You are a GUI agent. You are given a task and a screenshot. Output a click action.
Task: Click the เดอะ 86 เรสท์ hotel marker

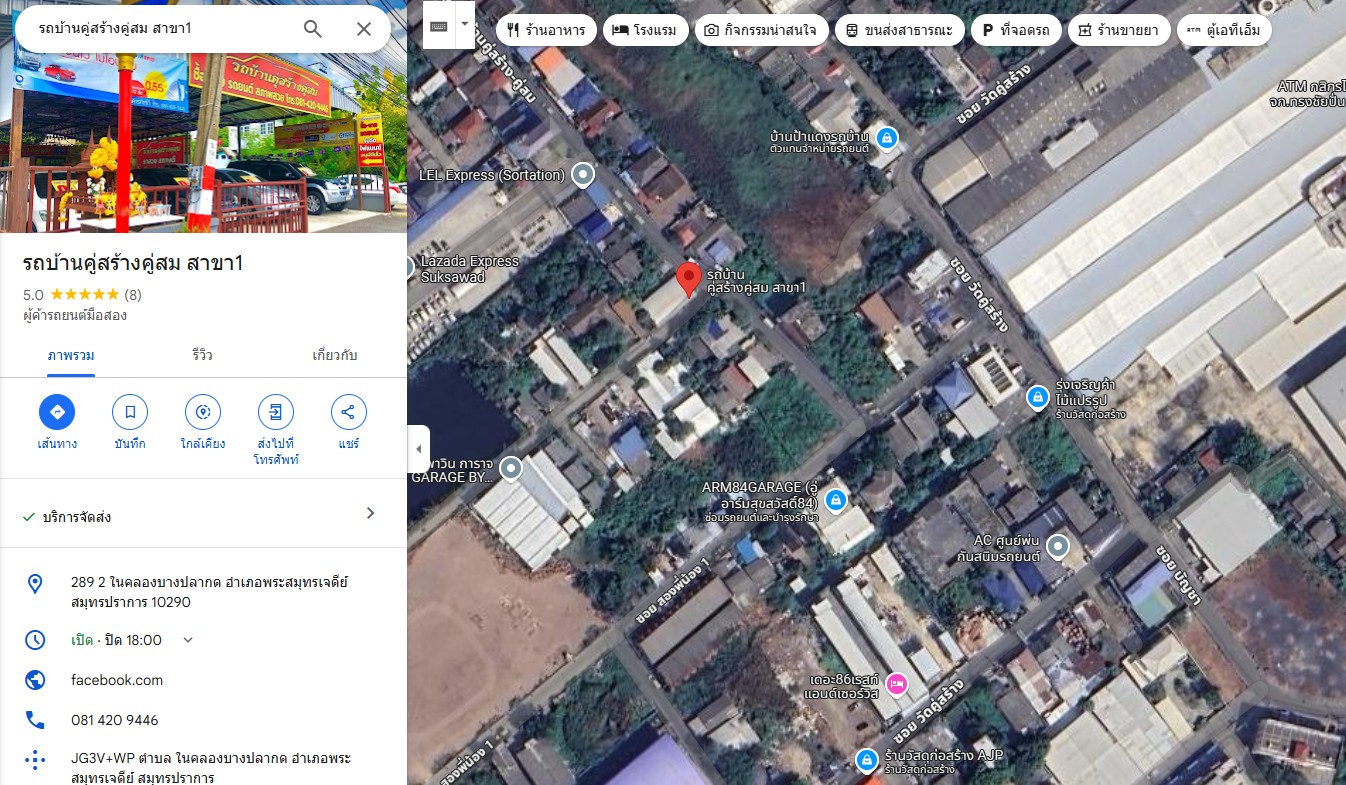(897, 685)
